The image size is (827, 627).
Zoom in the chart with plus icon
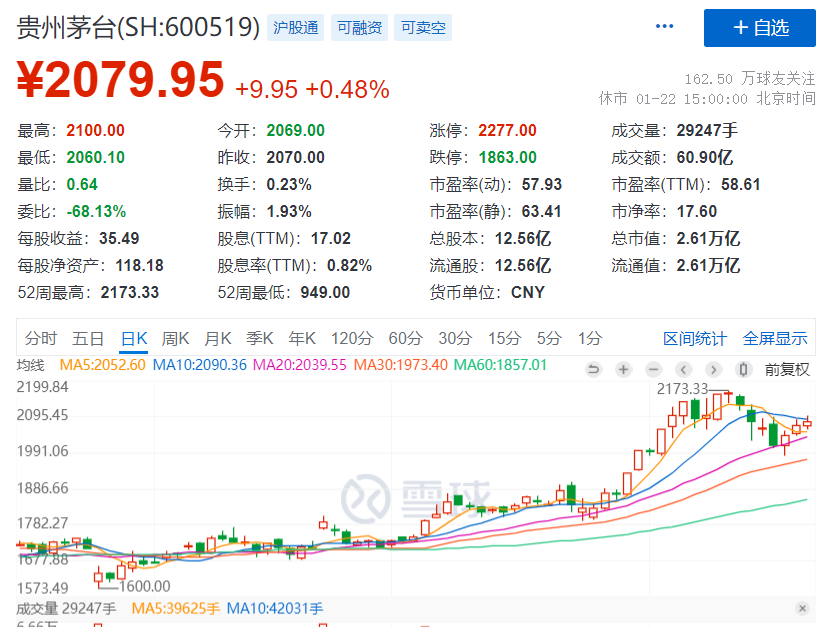click(623, 369)
